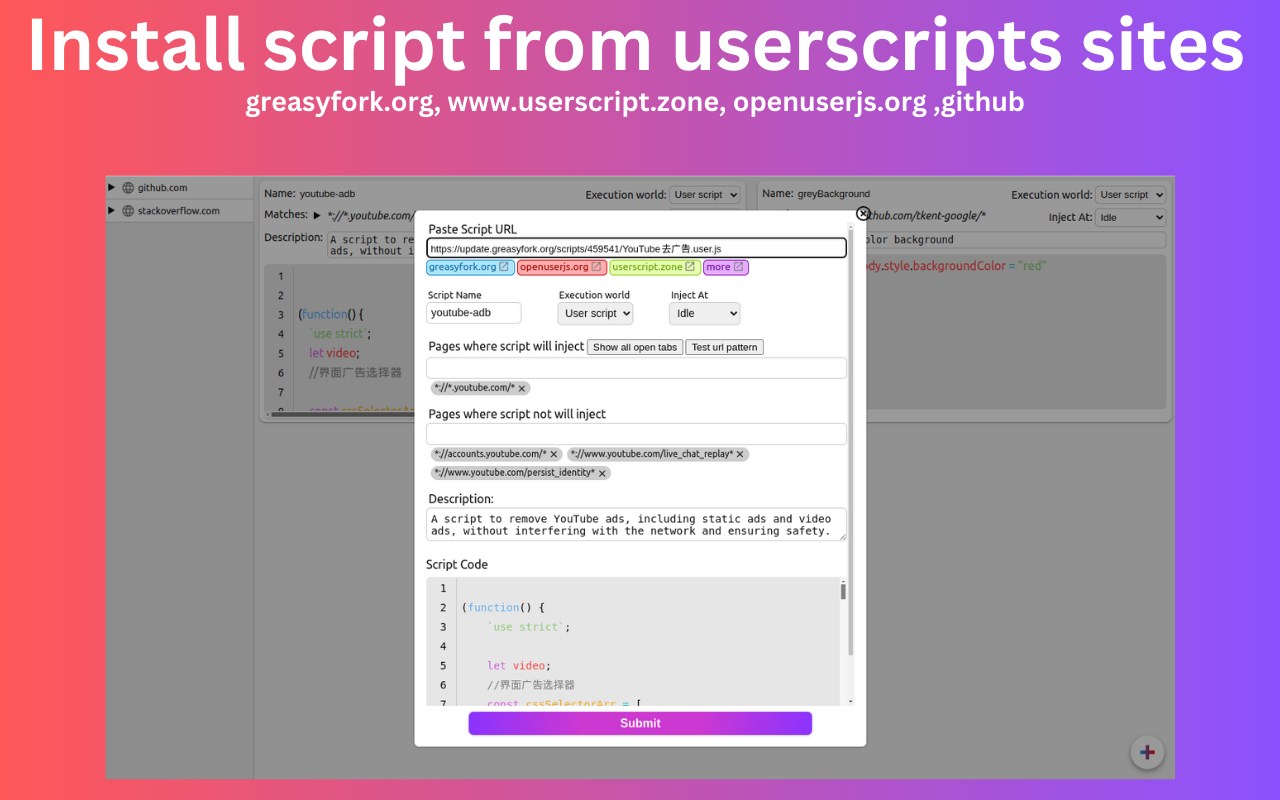Remove the accounts.youtube.com exclude tag

pos(554,454)
